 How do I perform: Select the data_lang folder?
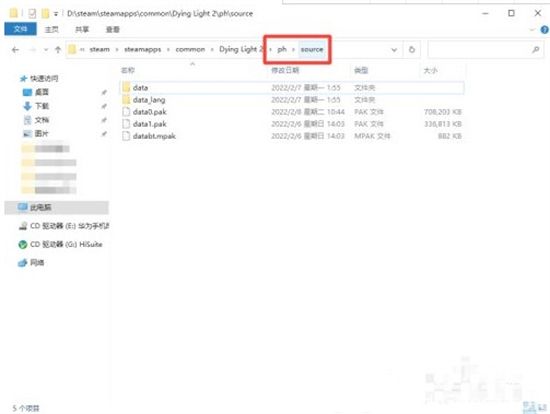click(292, 100)
